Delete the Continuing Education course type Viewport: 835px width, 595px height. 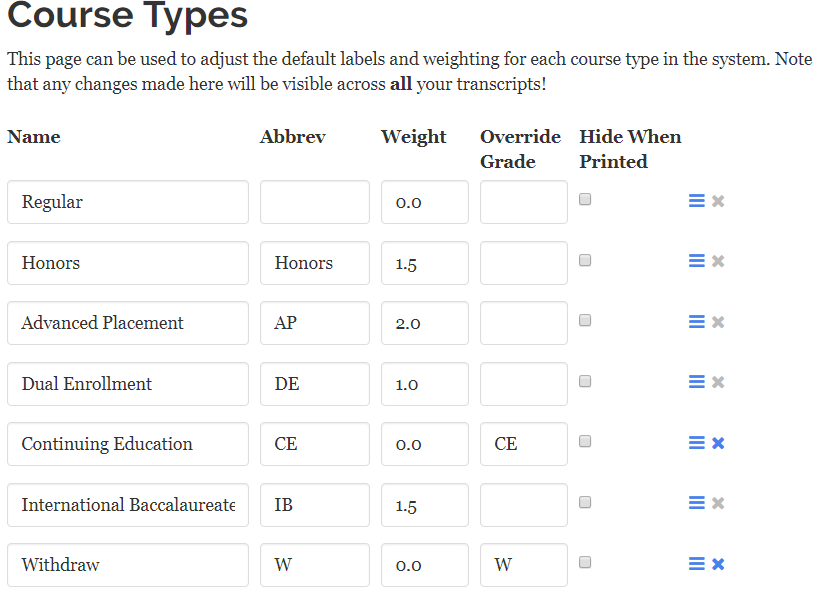(718, 443)
